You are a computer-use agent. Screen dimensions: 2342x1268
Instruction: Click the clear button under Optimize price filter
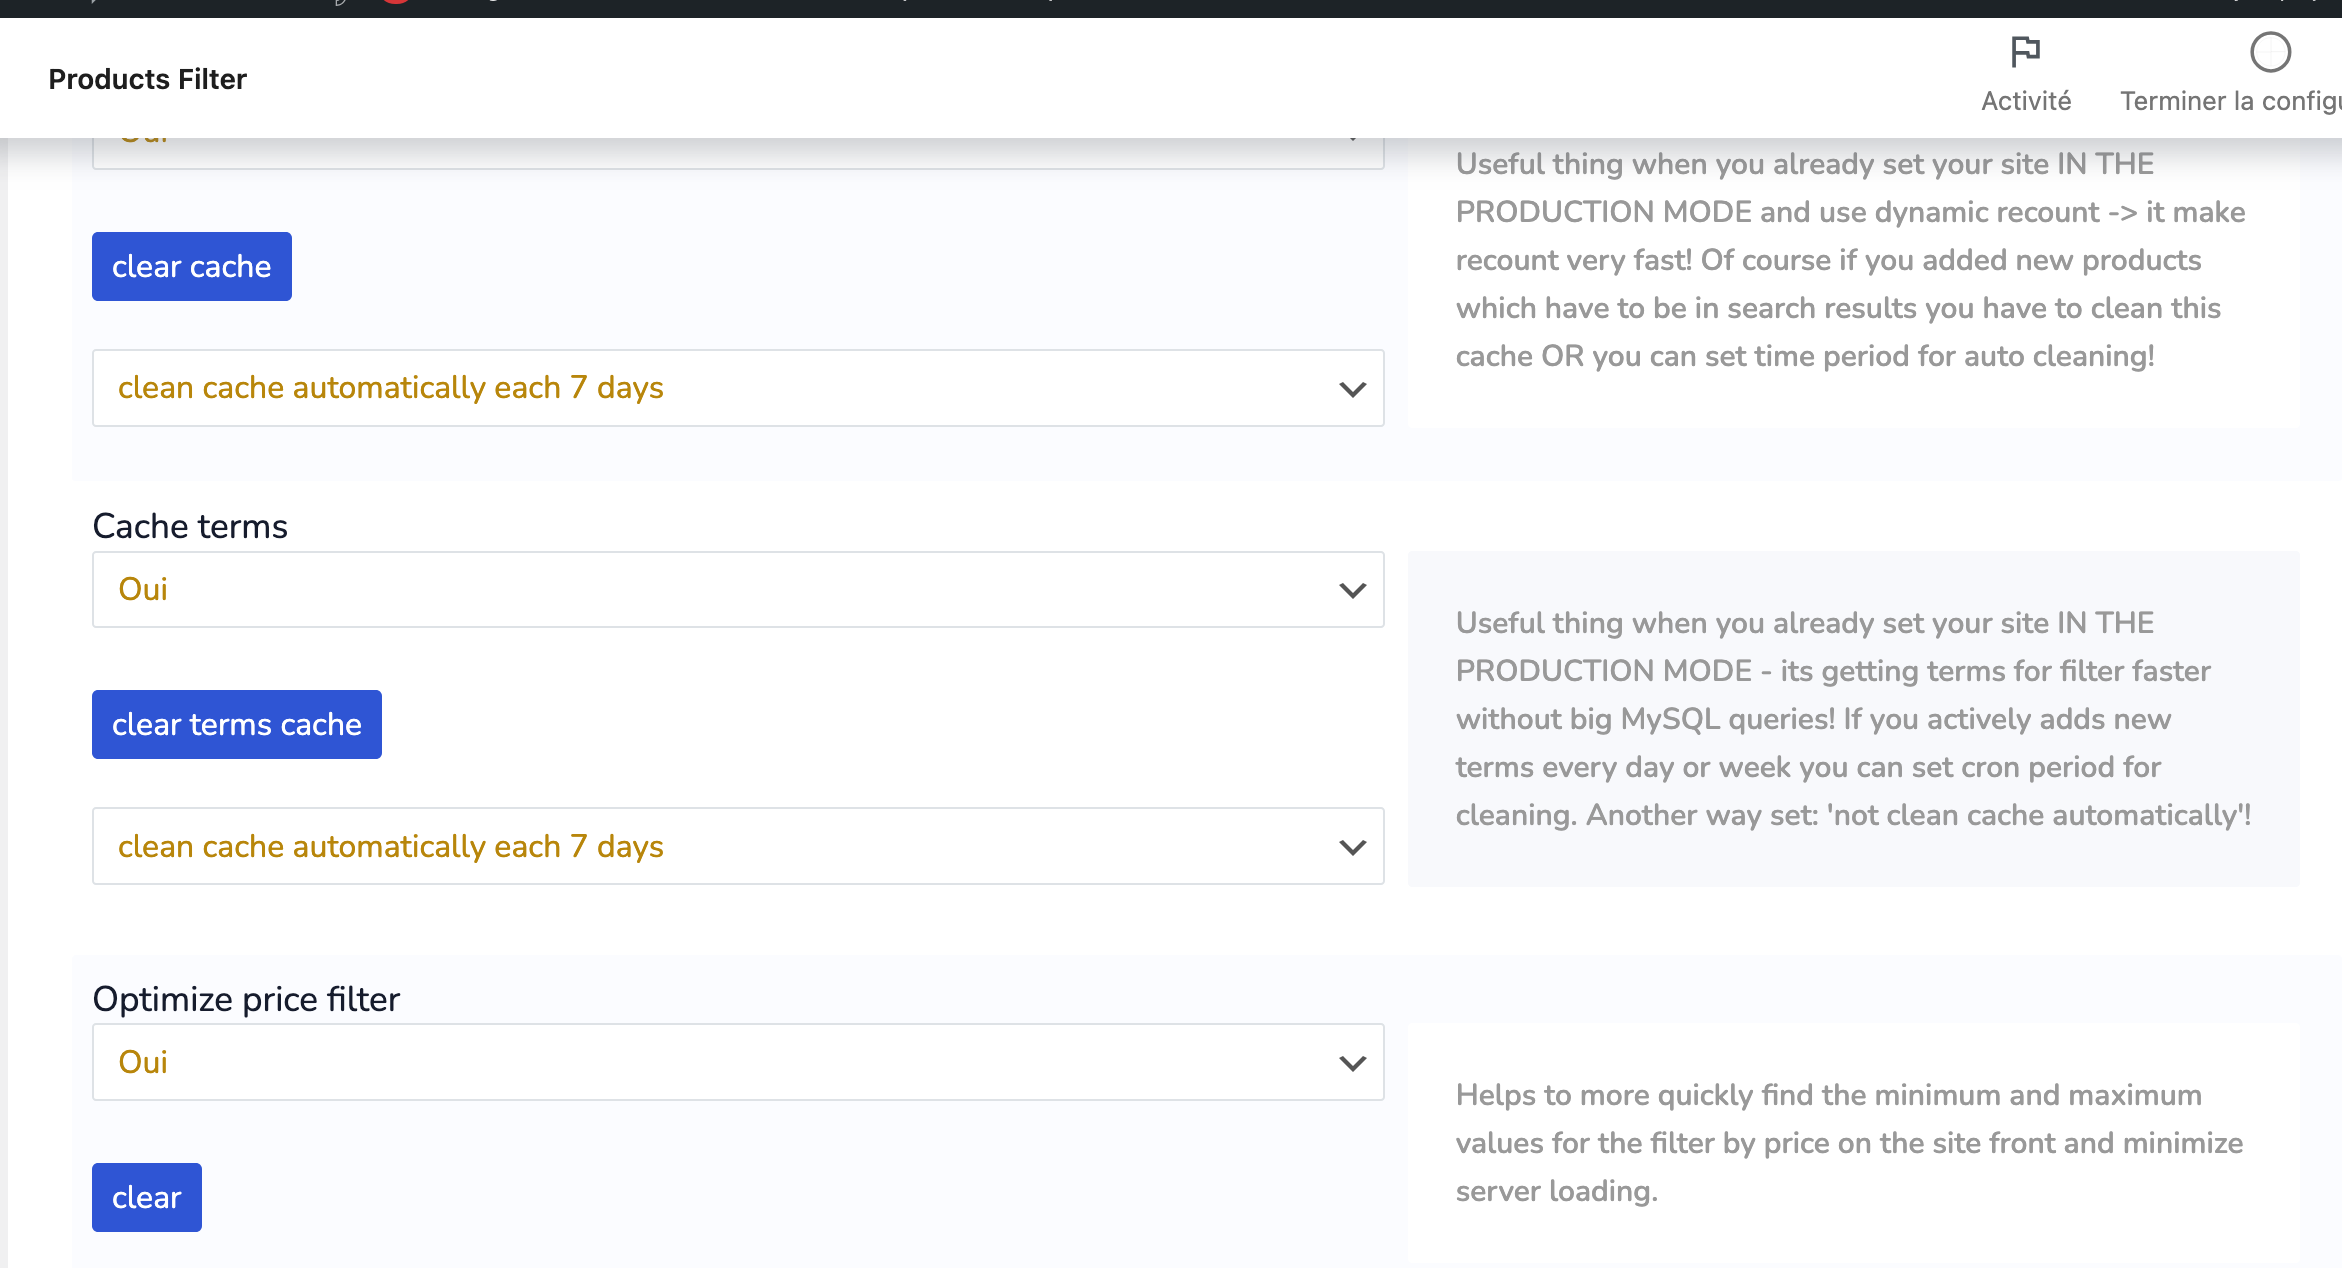click(x=147, y=1197)
